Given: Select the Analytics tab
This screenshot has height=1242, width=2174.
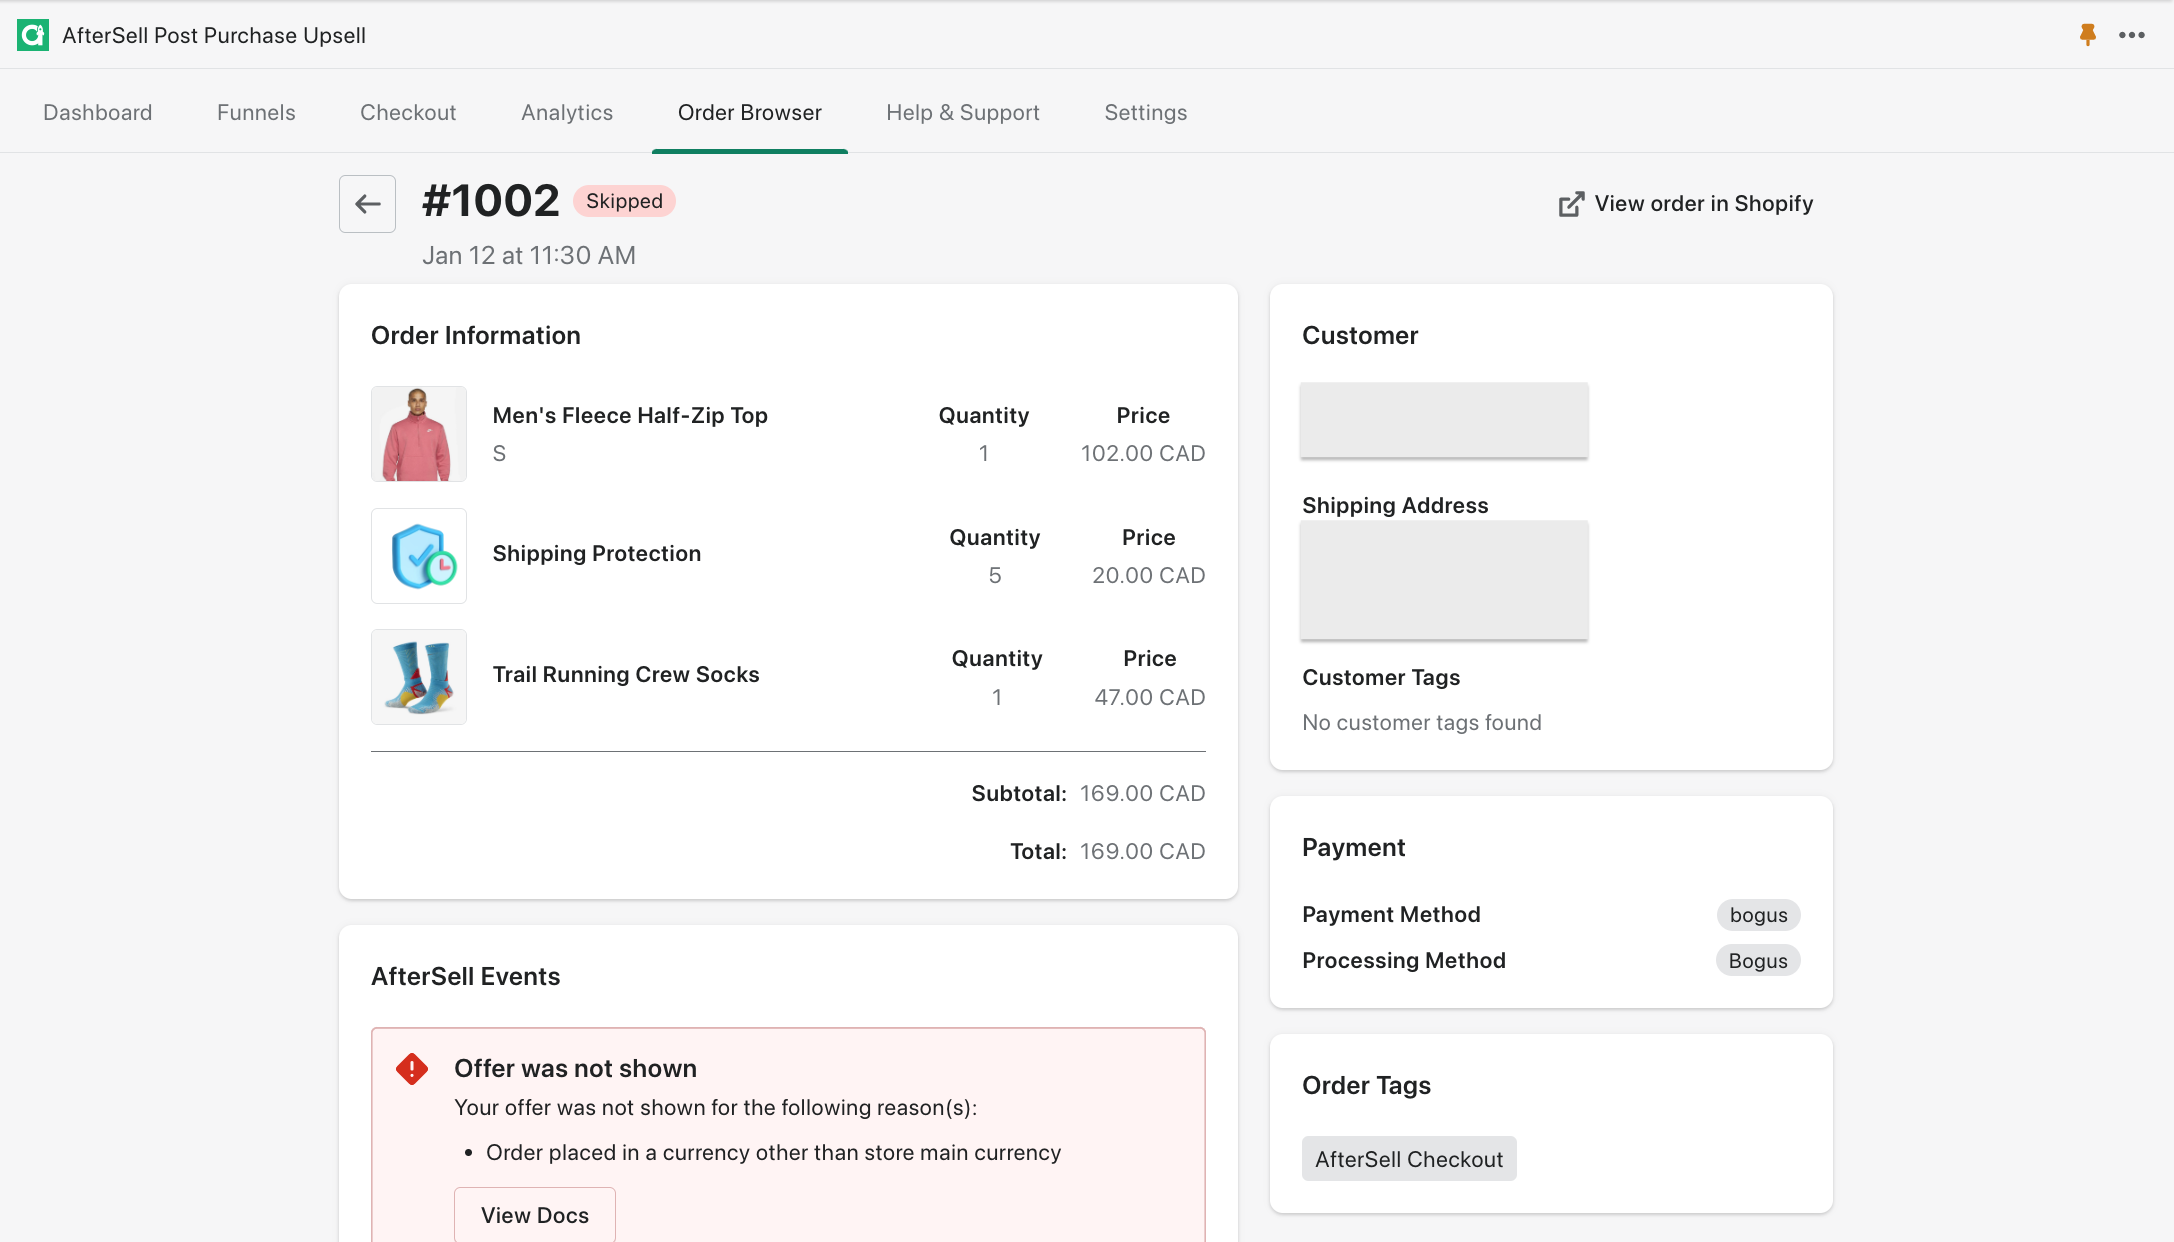Looking at the screenshot, I should [567, 113].
